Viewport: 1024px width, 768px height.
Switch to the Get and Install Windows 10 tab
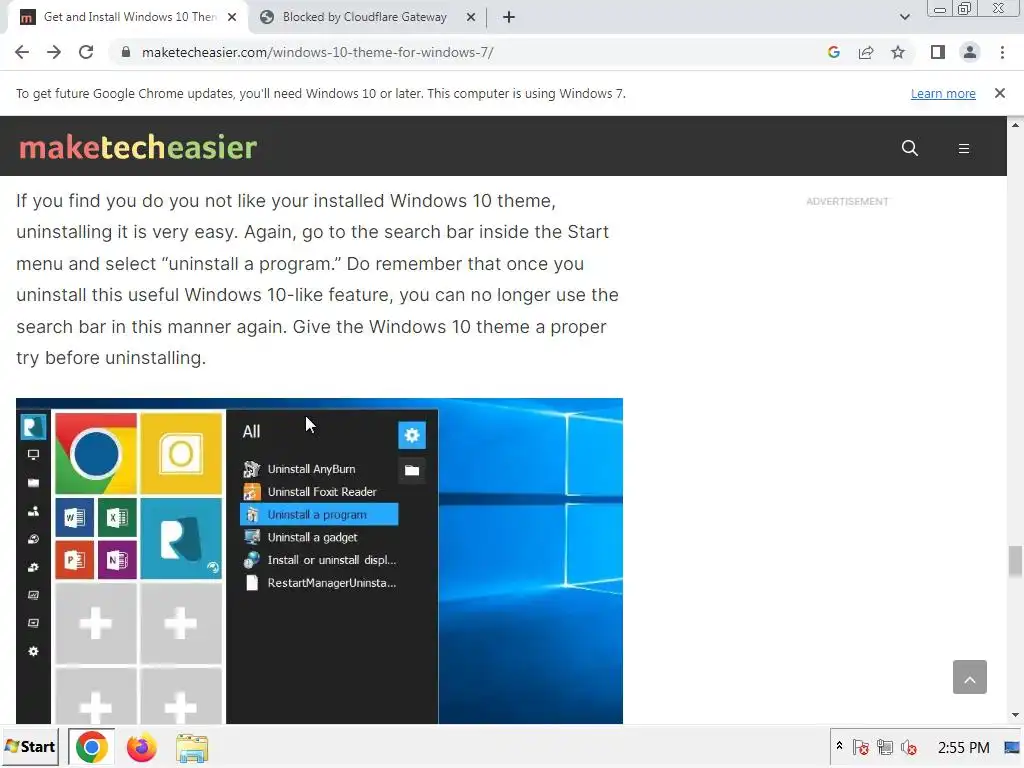128,17
